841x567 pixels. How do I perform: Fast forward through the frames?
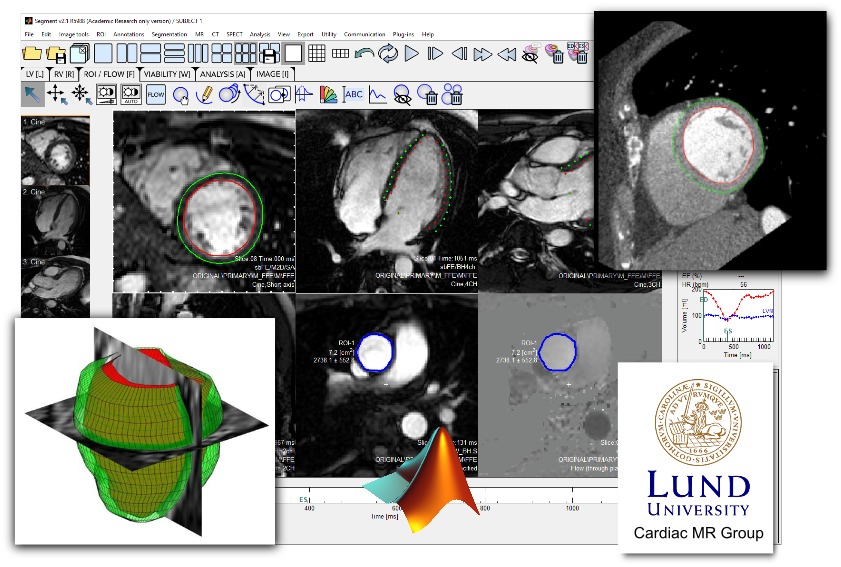483,54
